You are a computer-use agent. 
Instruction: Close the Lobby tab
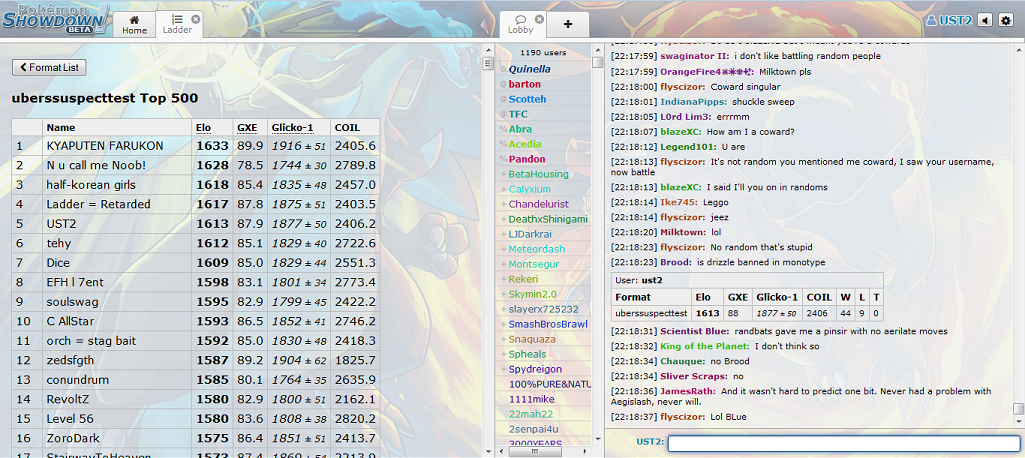click(x=539, y=19)
